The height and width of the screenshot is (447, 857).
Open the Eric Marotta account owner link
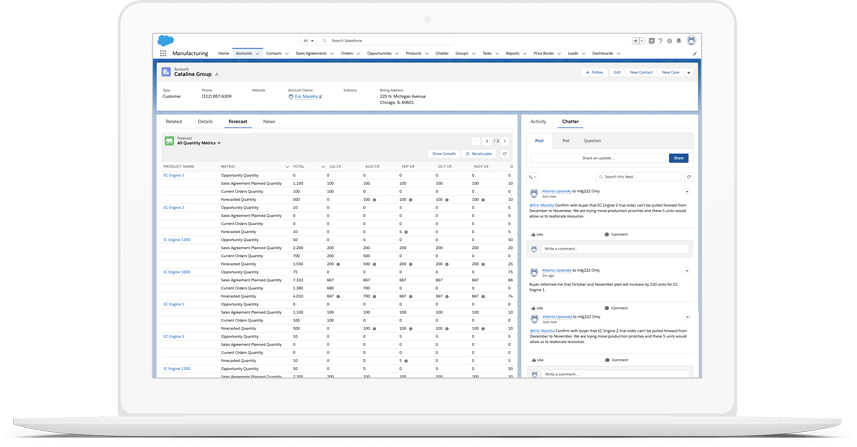tap(306, 97)
